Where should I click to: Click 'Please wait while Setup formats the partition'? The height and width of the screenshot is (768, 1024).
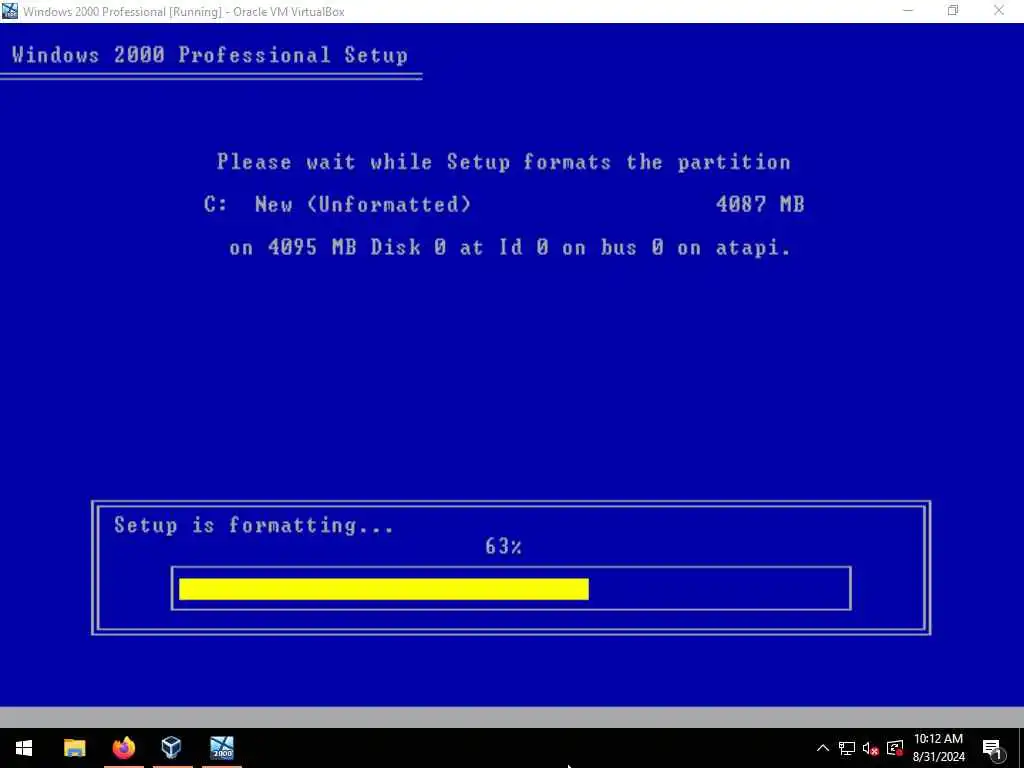[x=504, y=162]
